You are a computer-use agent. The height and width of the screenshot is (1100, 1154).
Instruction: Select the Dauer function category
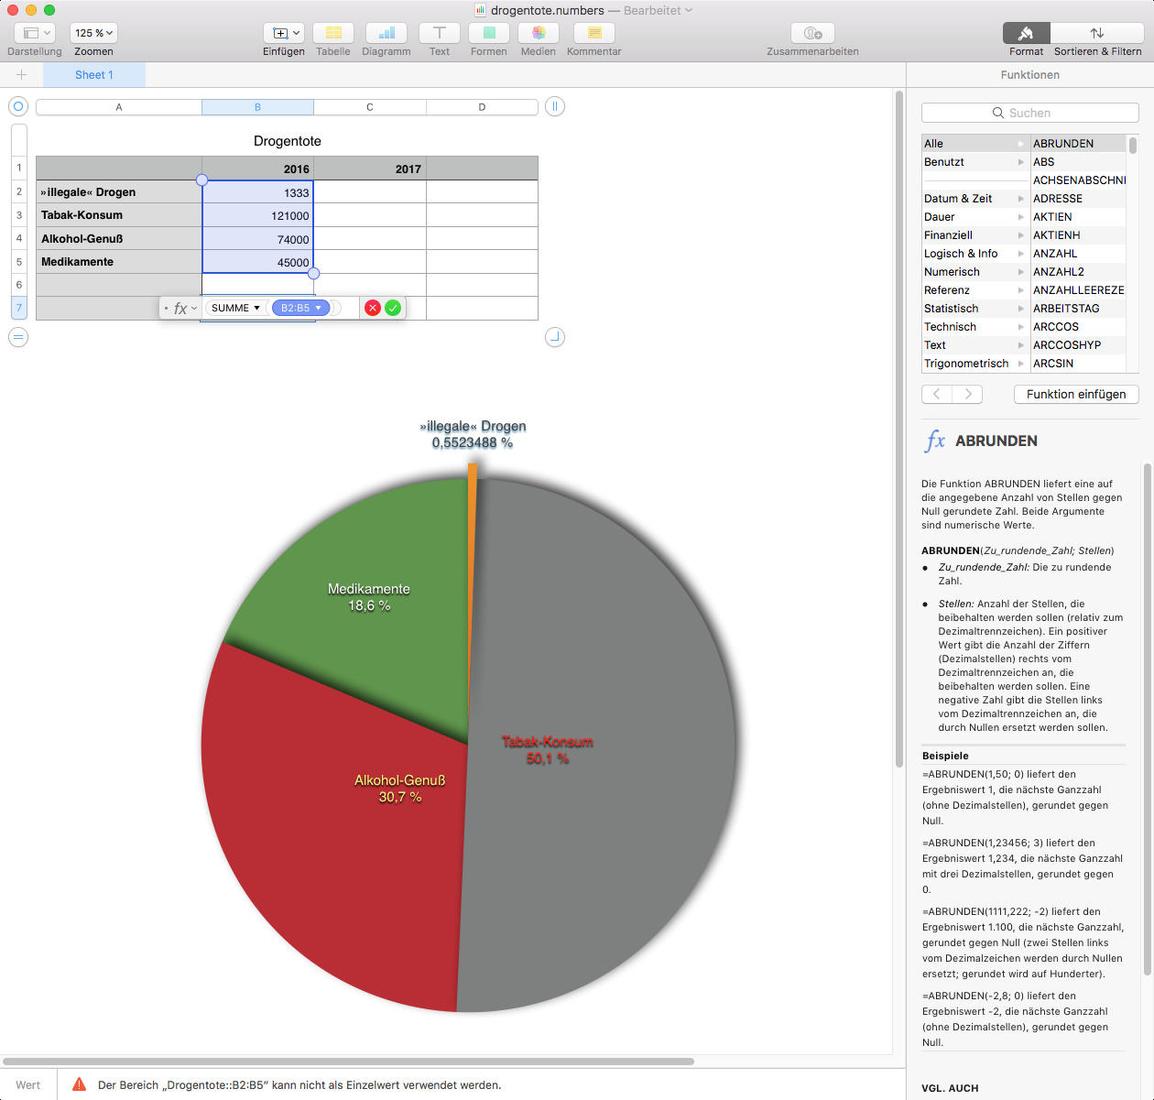pos(974,217)
